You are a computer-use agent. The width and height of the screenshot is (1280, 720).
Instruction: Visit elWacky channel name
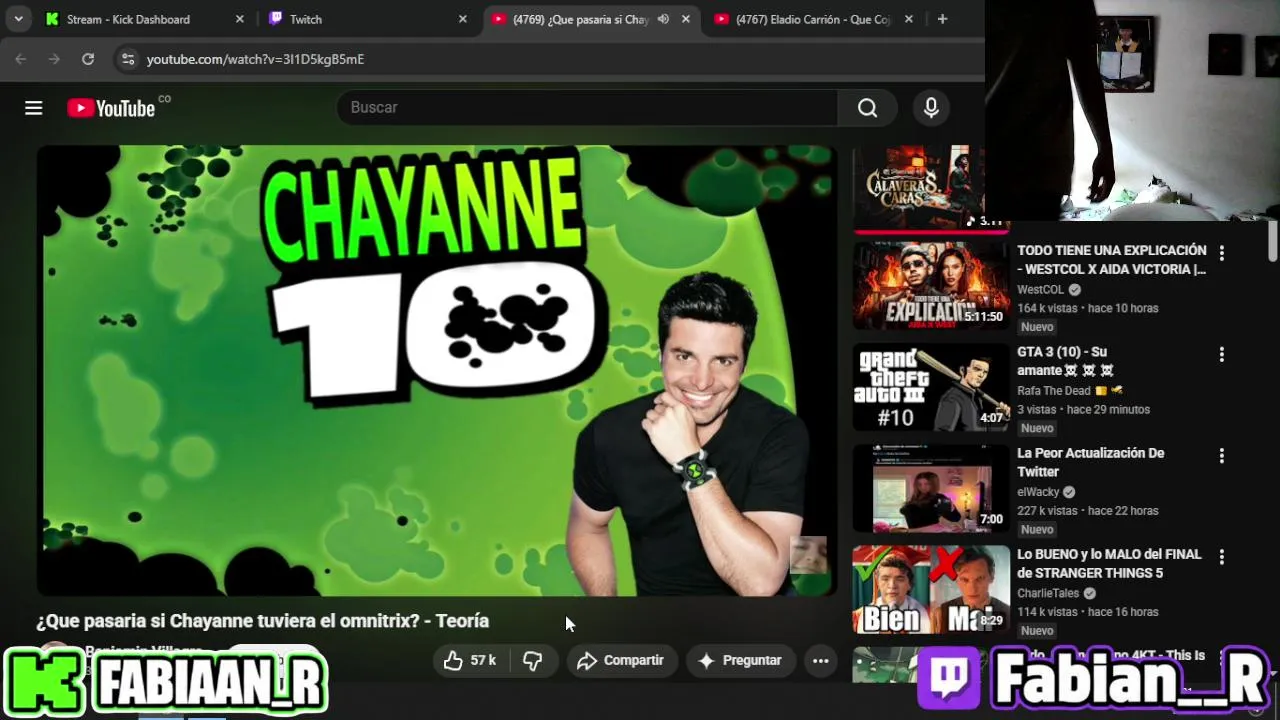coord(1038,492)
